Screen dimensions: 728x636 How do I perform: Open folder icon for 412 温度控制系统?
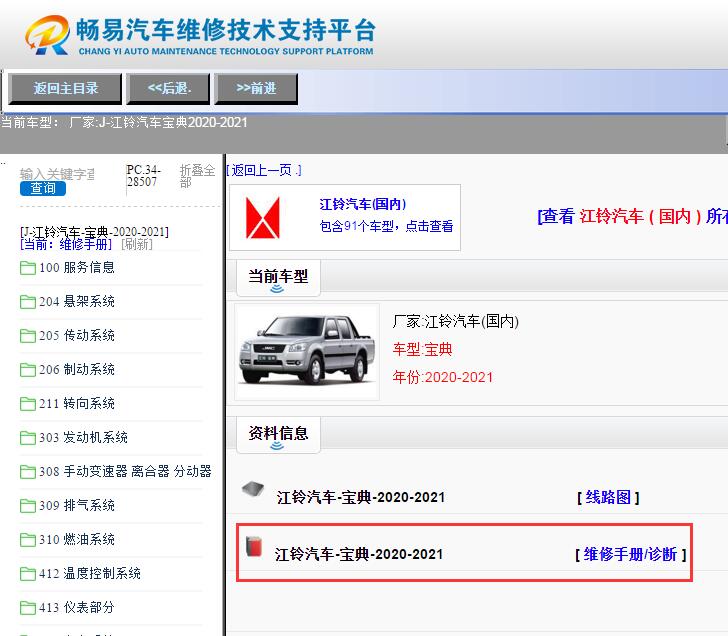click(28, 574)
